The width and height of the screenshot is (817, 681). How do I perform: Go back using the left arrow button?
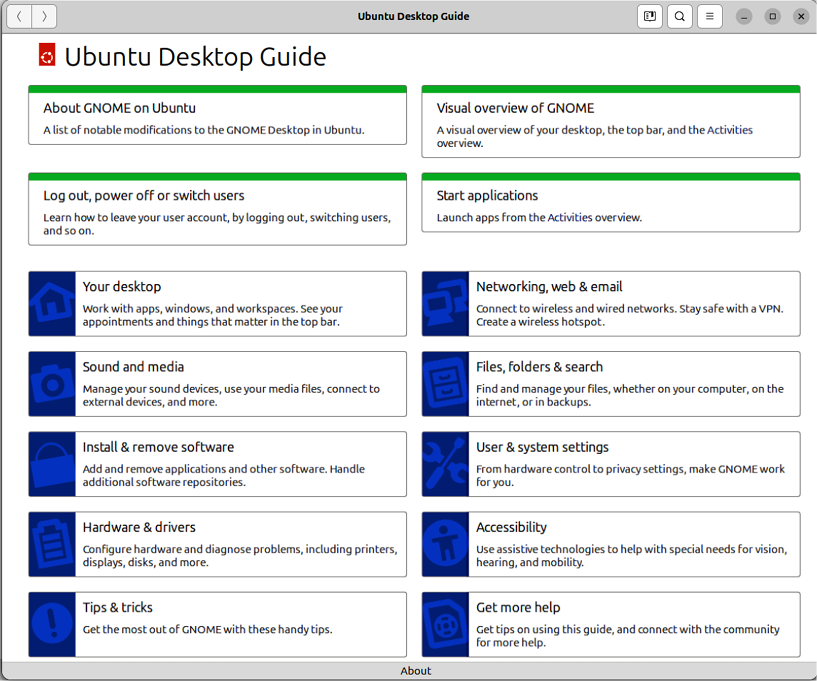[x=19, y=16]
